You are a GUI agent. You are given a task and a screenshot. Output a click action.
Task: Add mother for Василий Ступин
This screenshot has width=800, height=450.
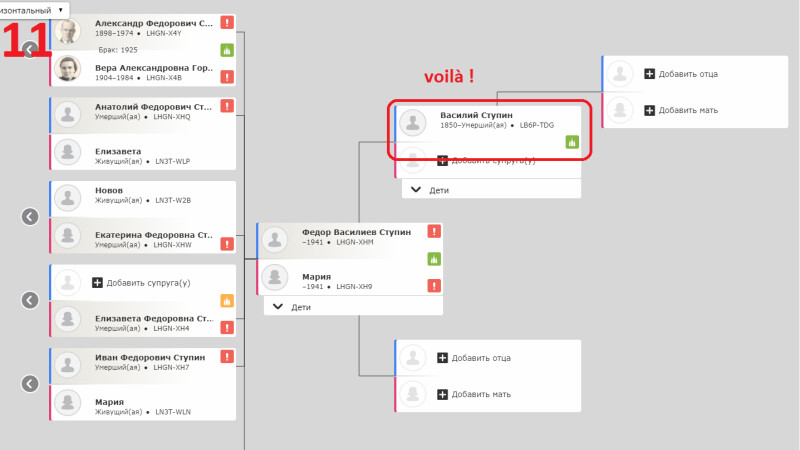[681, 110]
